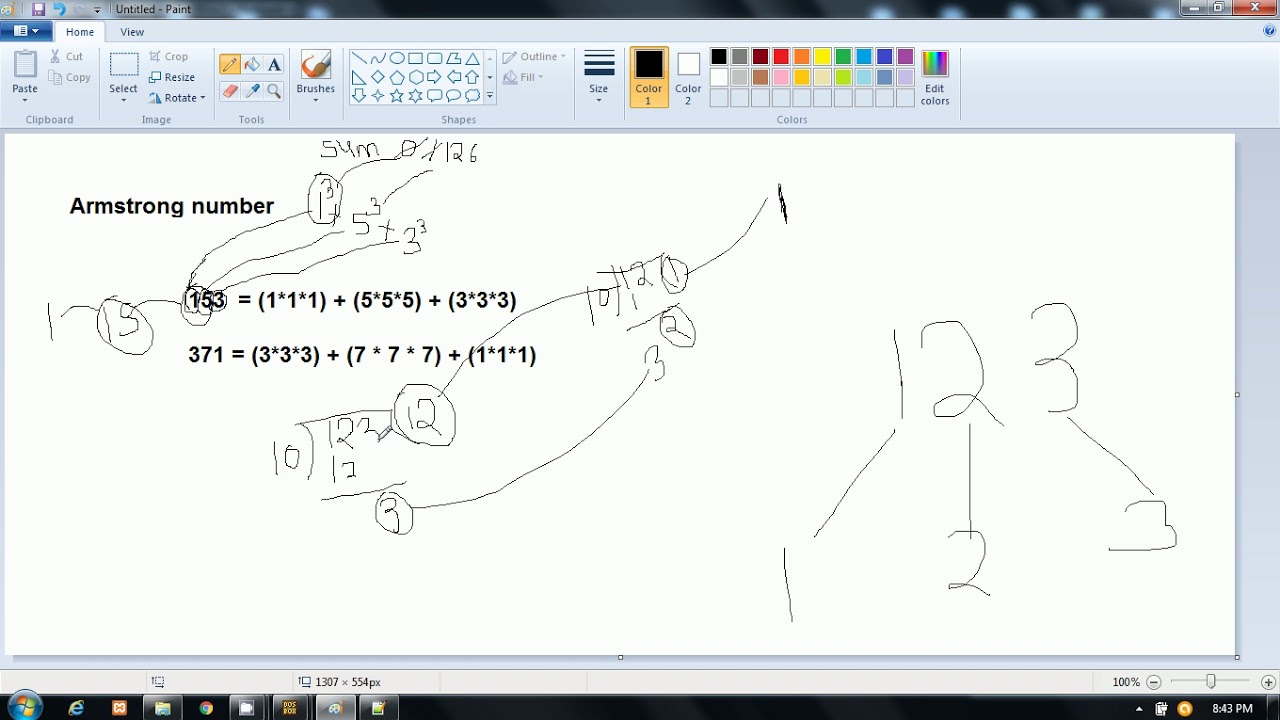Open the Select dropdown arrow

(x=124, y=100)
